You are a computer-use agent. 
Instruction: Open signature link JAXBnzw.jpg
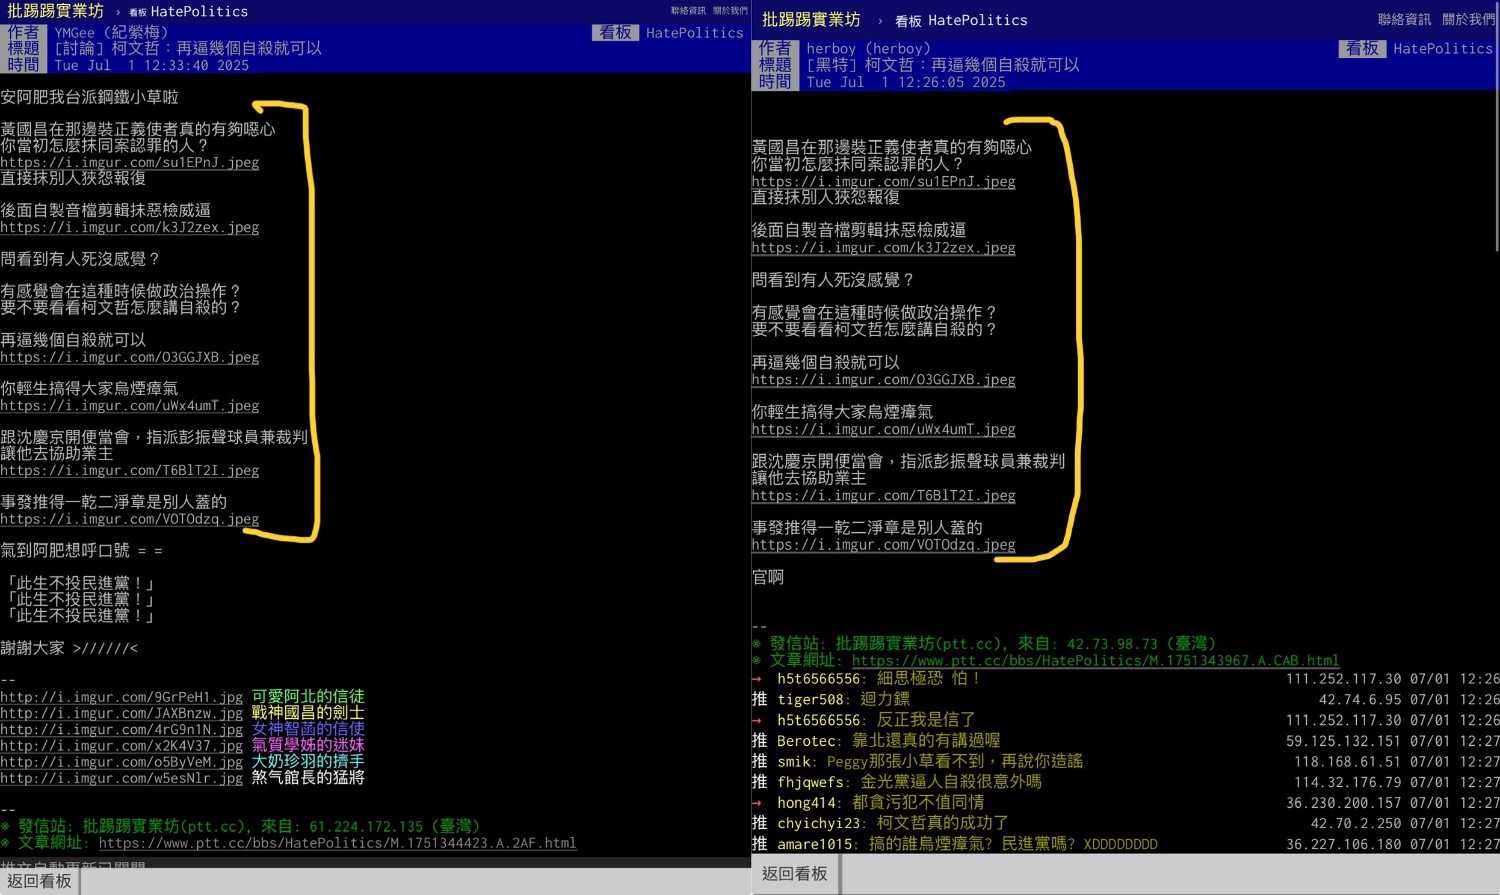point(122,713)
